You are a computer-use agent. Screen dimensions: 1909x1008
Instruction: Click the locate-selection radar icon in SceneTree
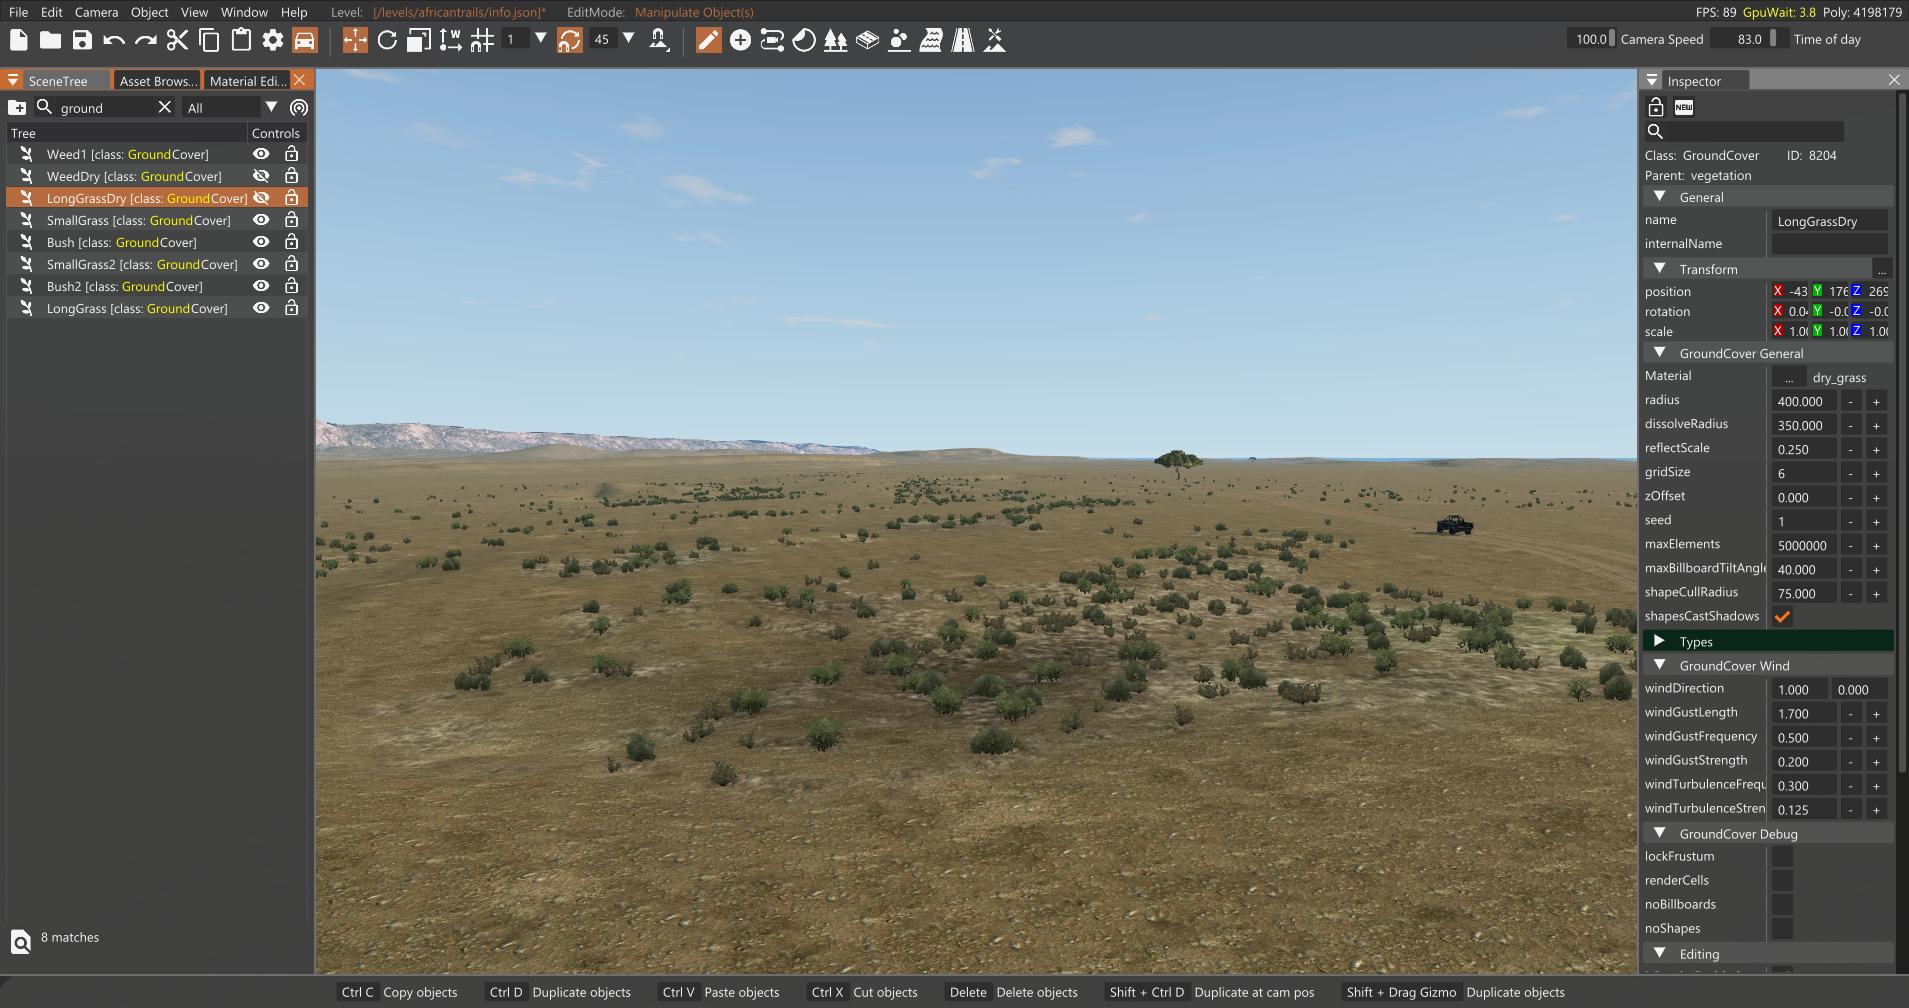click(x=299, y=107)
